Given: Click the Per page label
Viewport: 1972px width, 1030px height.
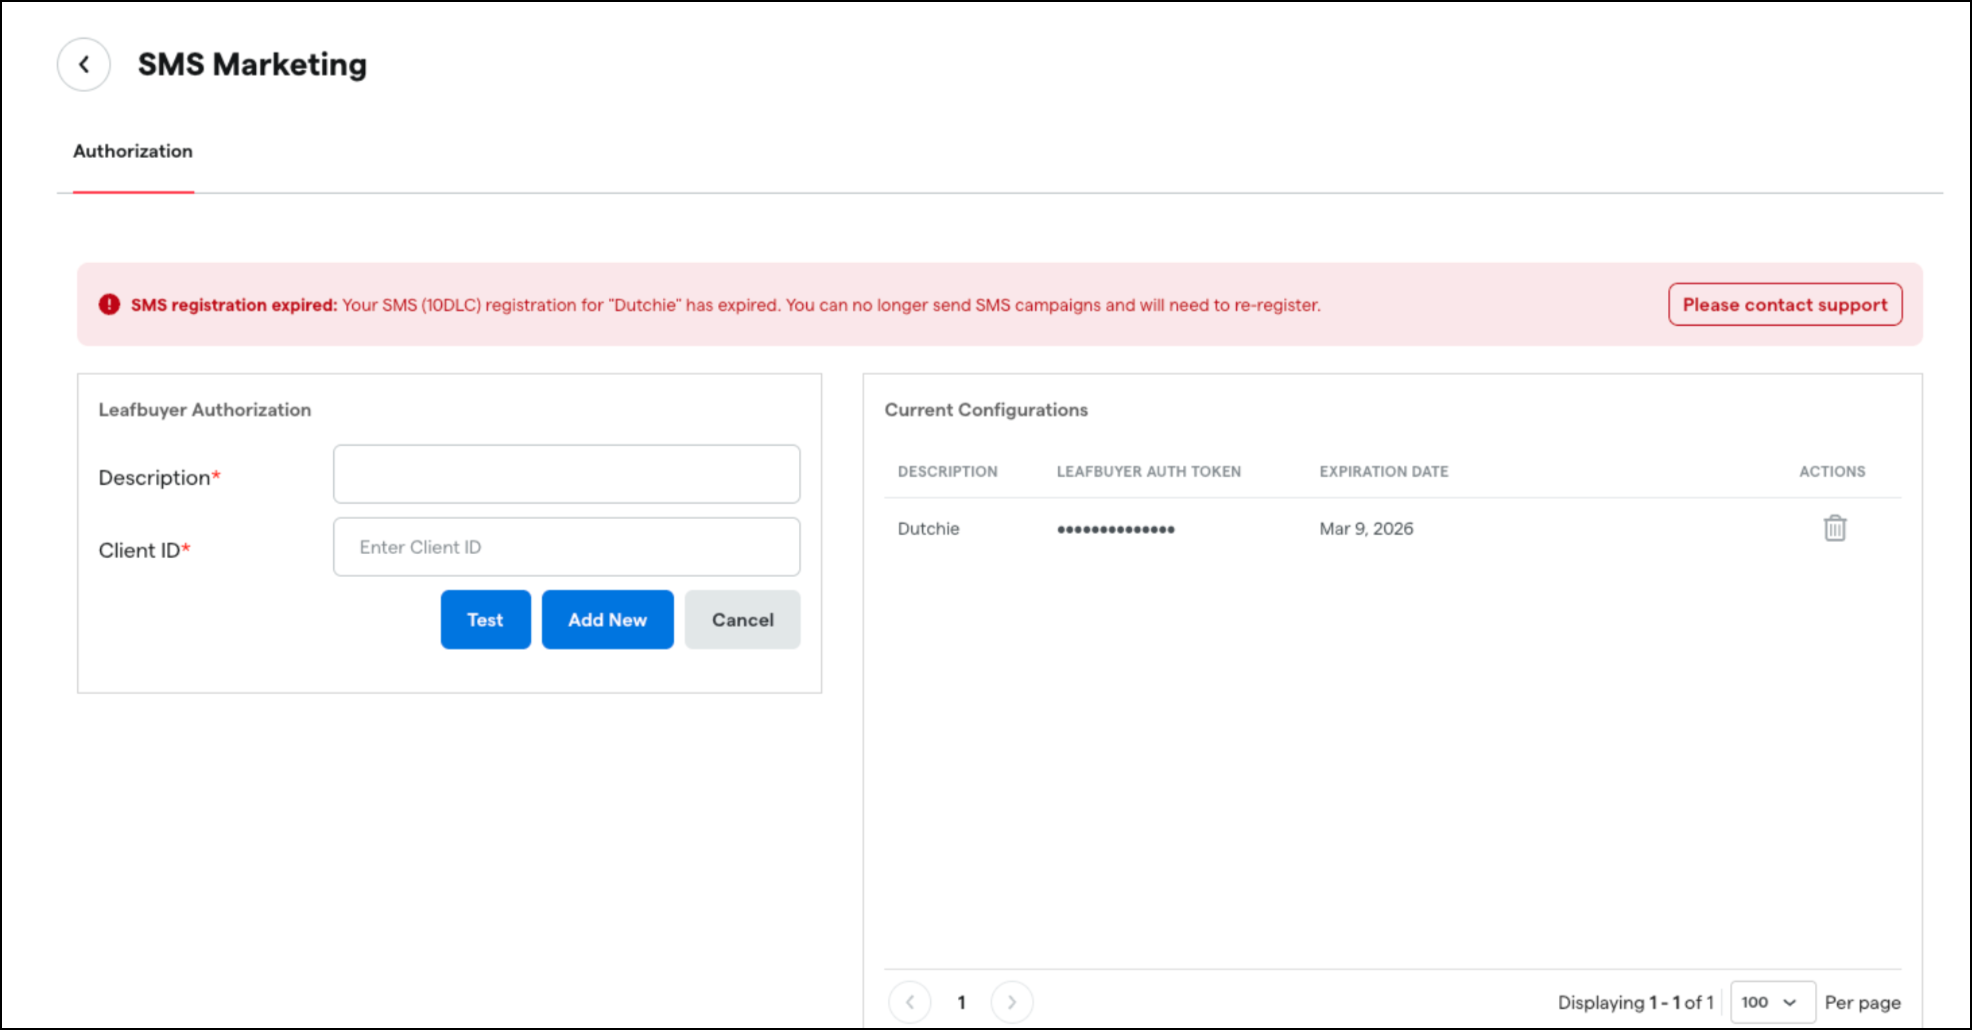Looking at the screenshot, I should tap(1863, 1002).
